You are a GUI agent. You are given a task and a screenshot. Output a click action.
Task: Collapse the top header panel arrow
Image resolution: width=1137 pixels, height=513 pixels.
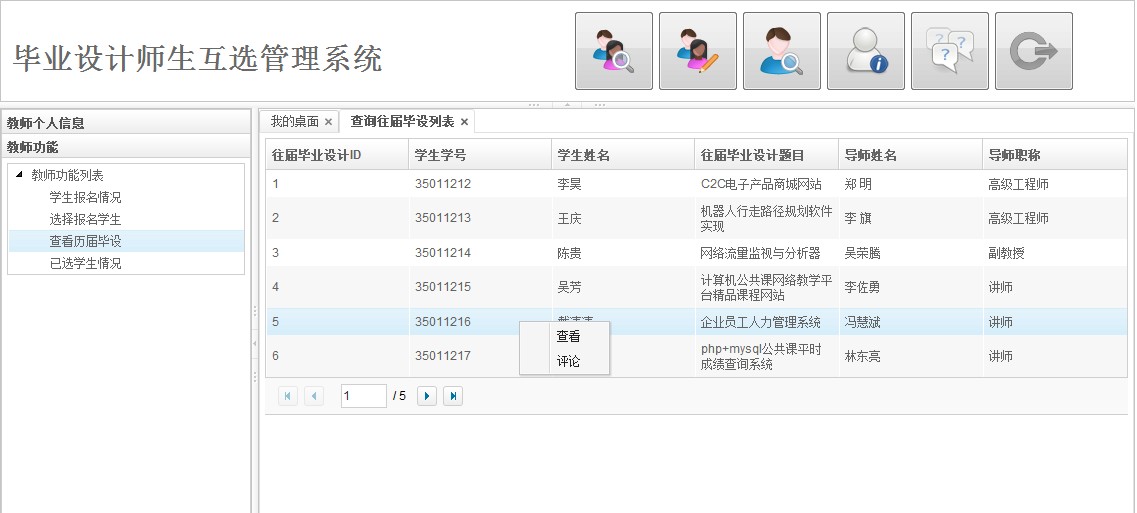[x=568, y=104]
